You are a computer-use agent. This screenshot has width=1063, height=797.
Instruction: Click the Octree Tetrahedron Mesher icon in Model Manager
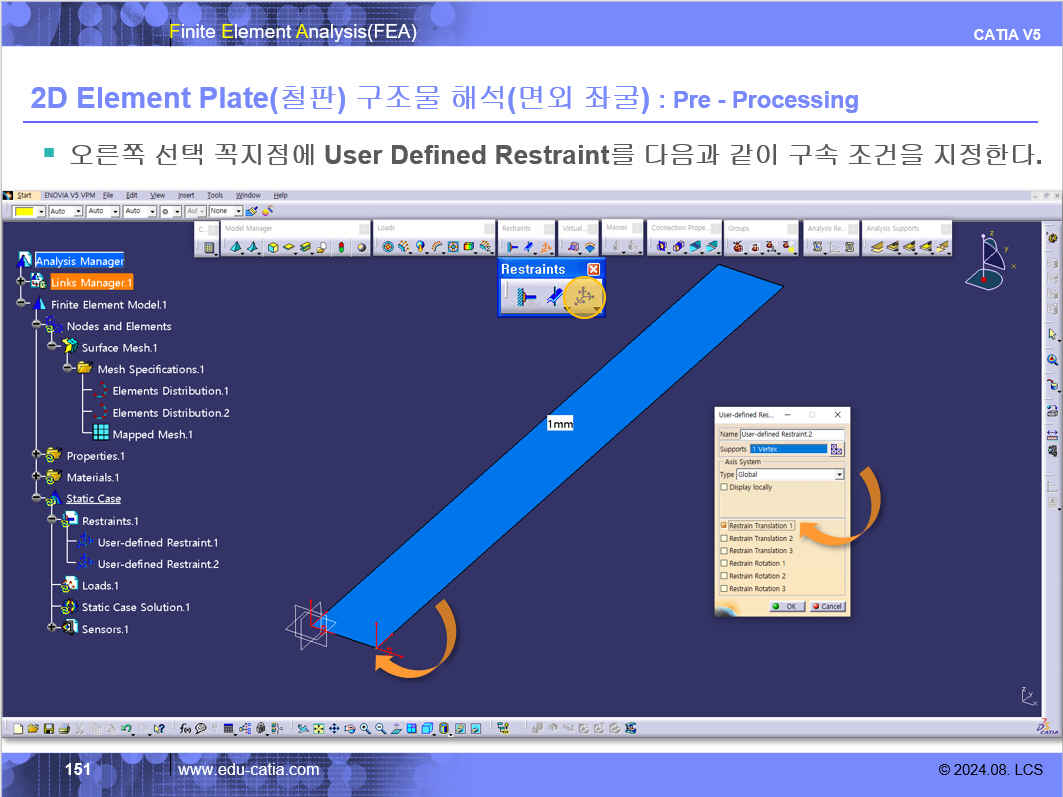[x=236, y=247]
